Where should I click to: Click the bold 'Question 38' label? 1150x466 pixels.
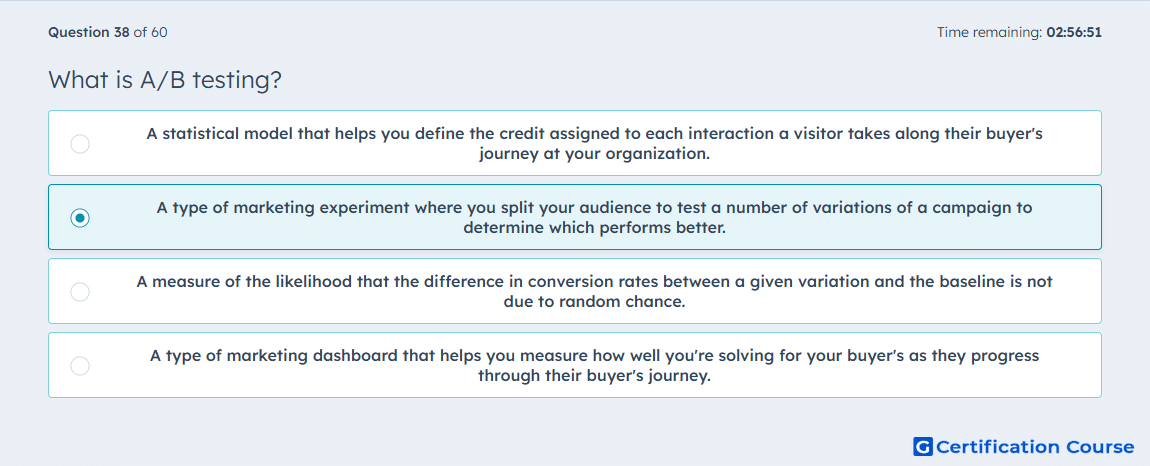pos(89,32)
